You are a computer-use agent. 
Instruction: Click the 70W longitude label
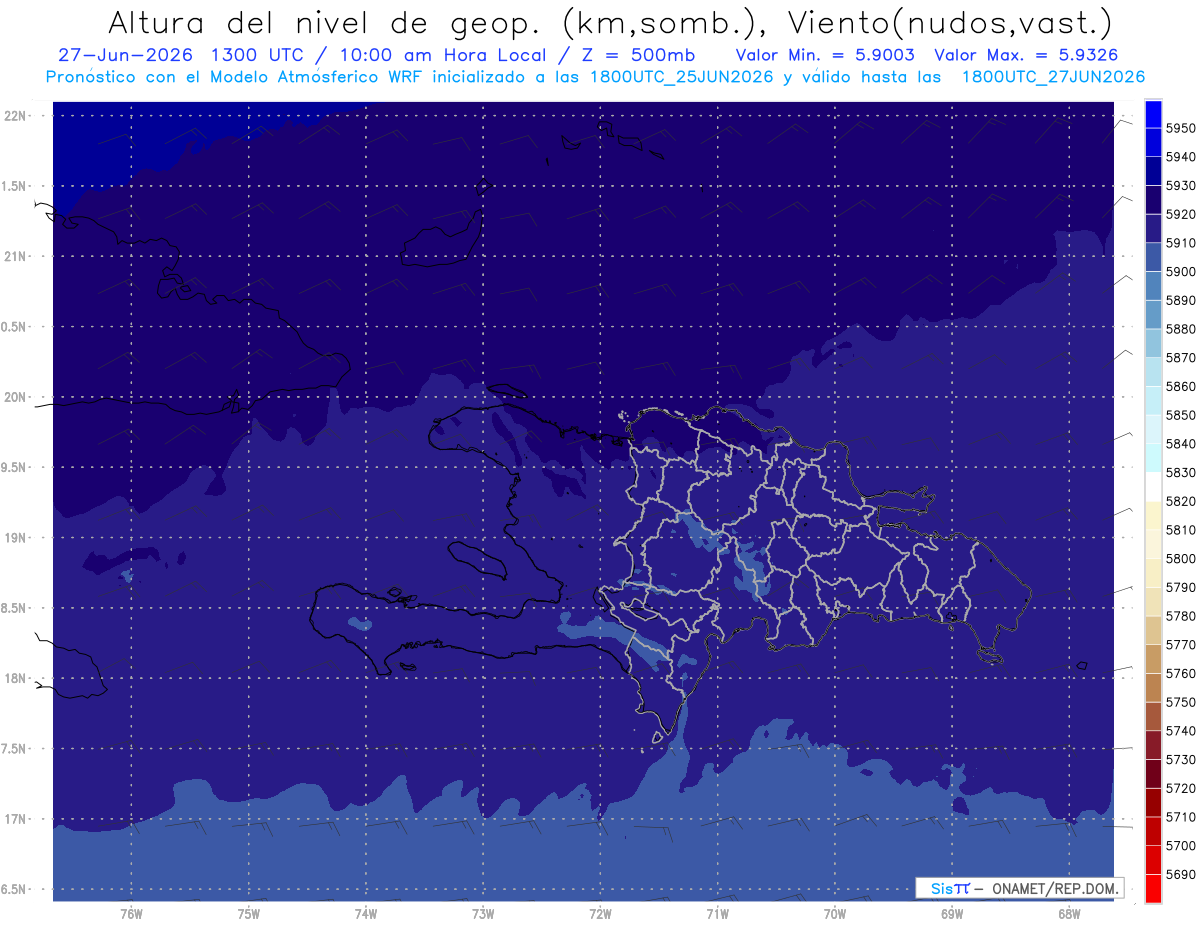click(x=835, y=914)
